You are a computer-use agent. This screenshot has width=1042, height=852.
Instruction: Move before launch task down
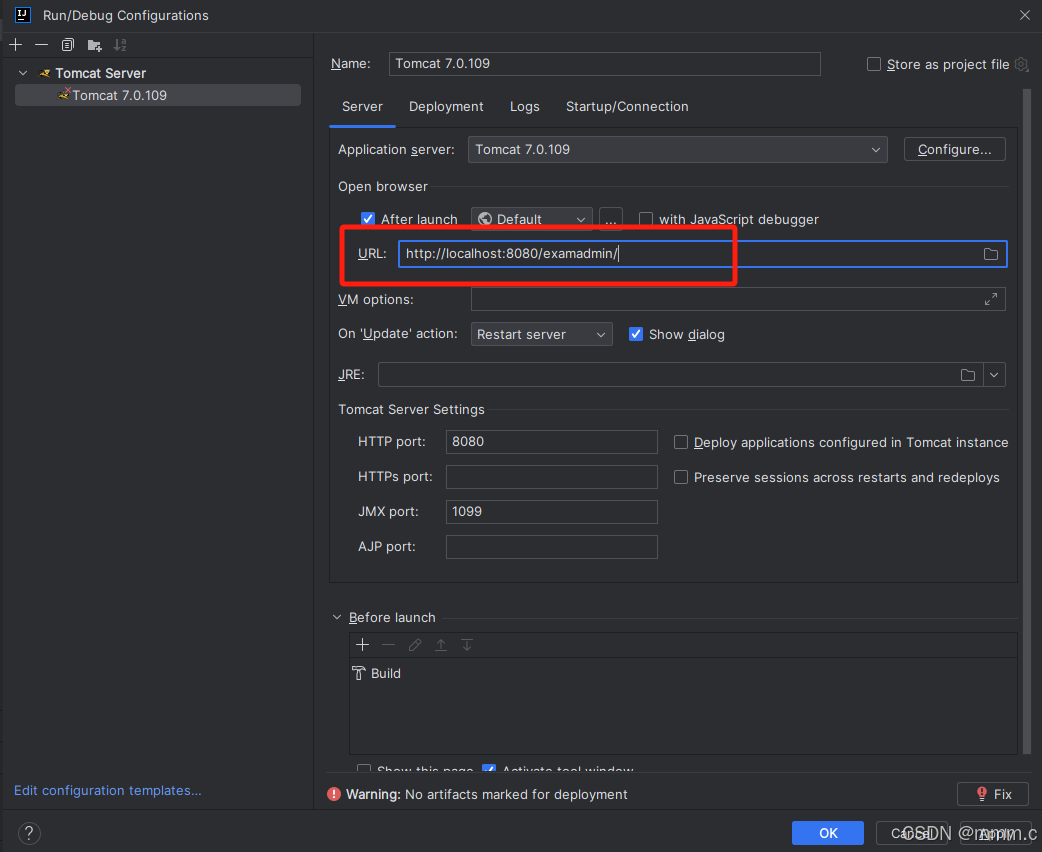point(467,645)
